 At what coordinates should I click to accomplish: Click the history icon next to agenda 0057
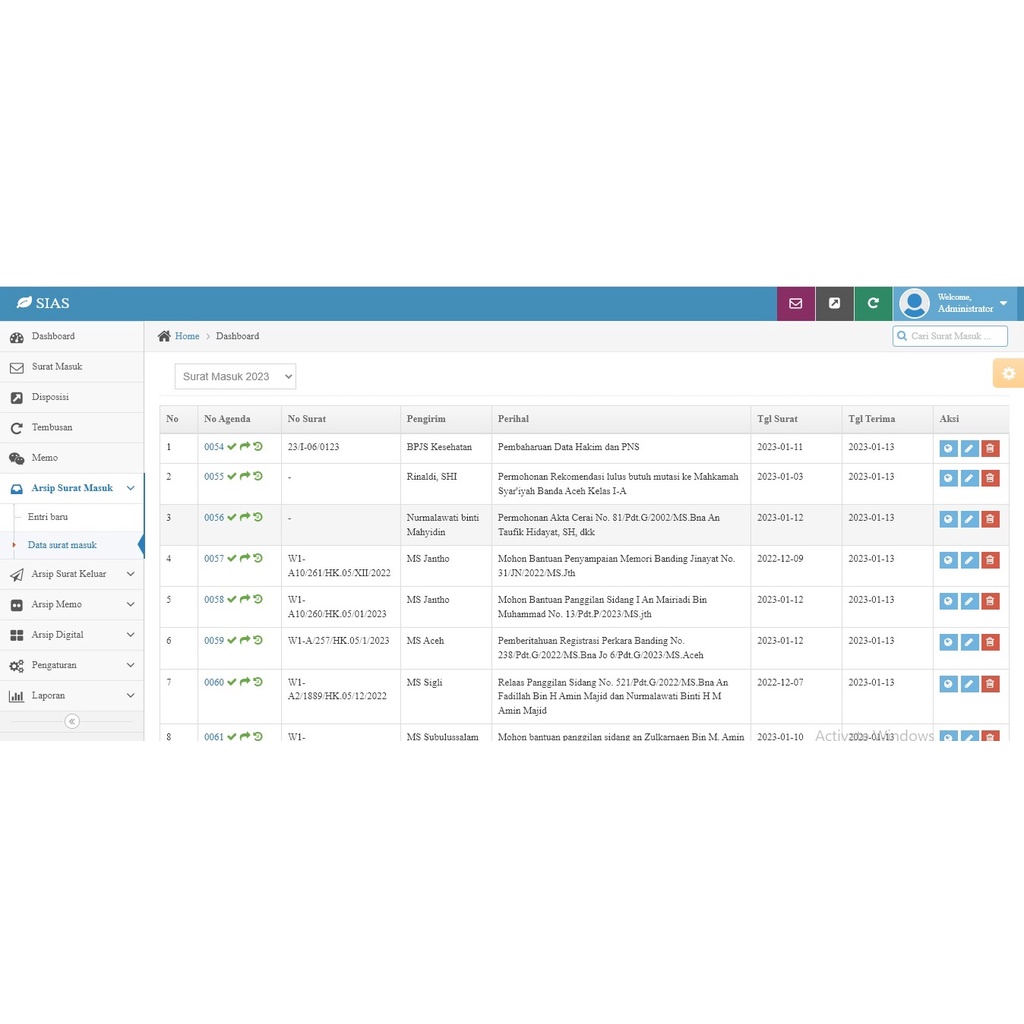tap(258, 558)
